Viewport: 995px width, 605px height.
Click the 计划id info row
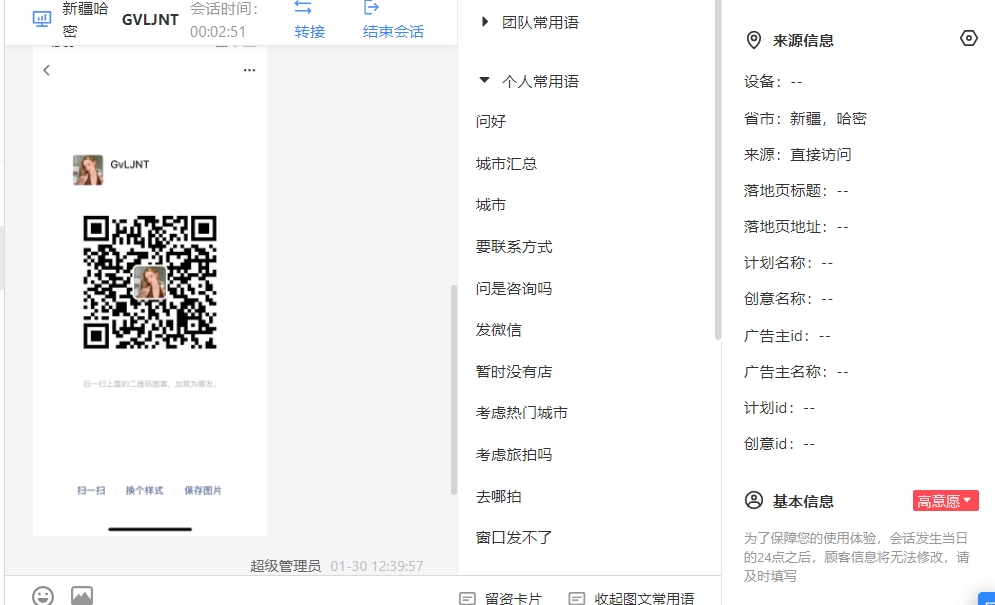pyautogui.click(x=779, y=408)
